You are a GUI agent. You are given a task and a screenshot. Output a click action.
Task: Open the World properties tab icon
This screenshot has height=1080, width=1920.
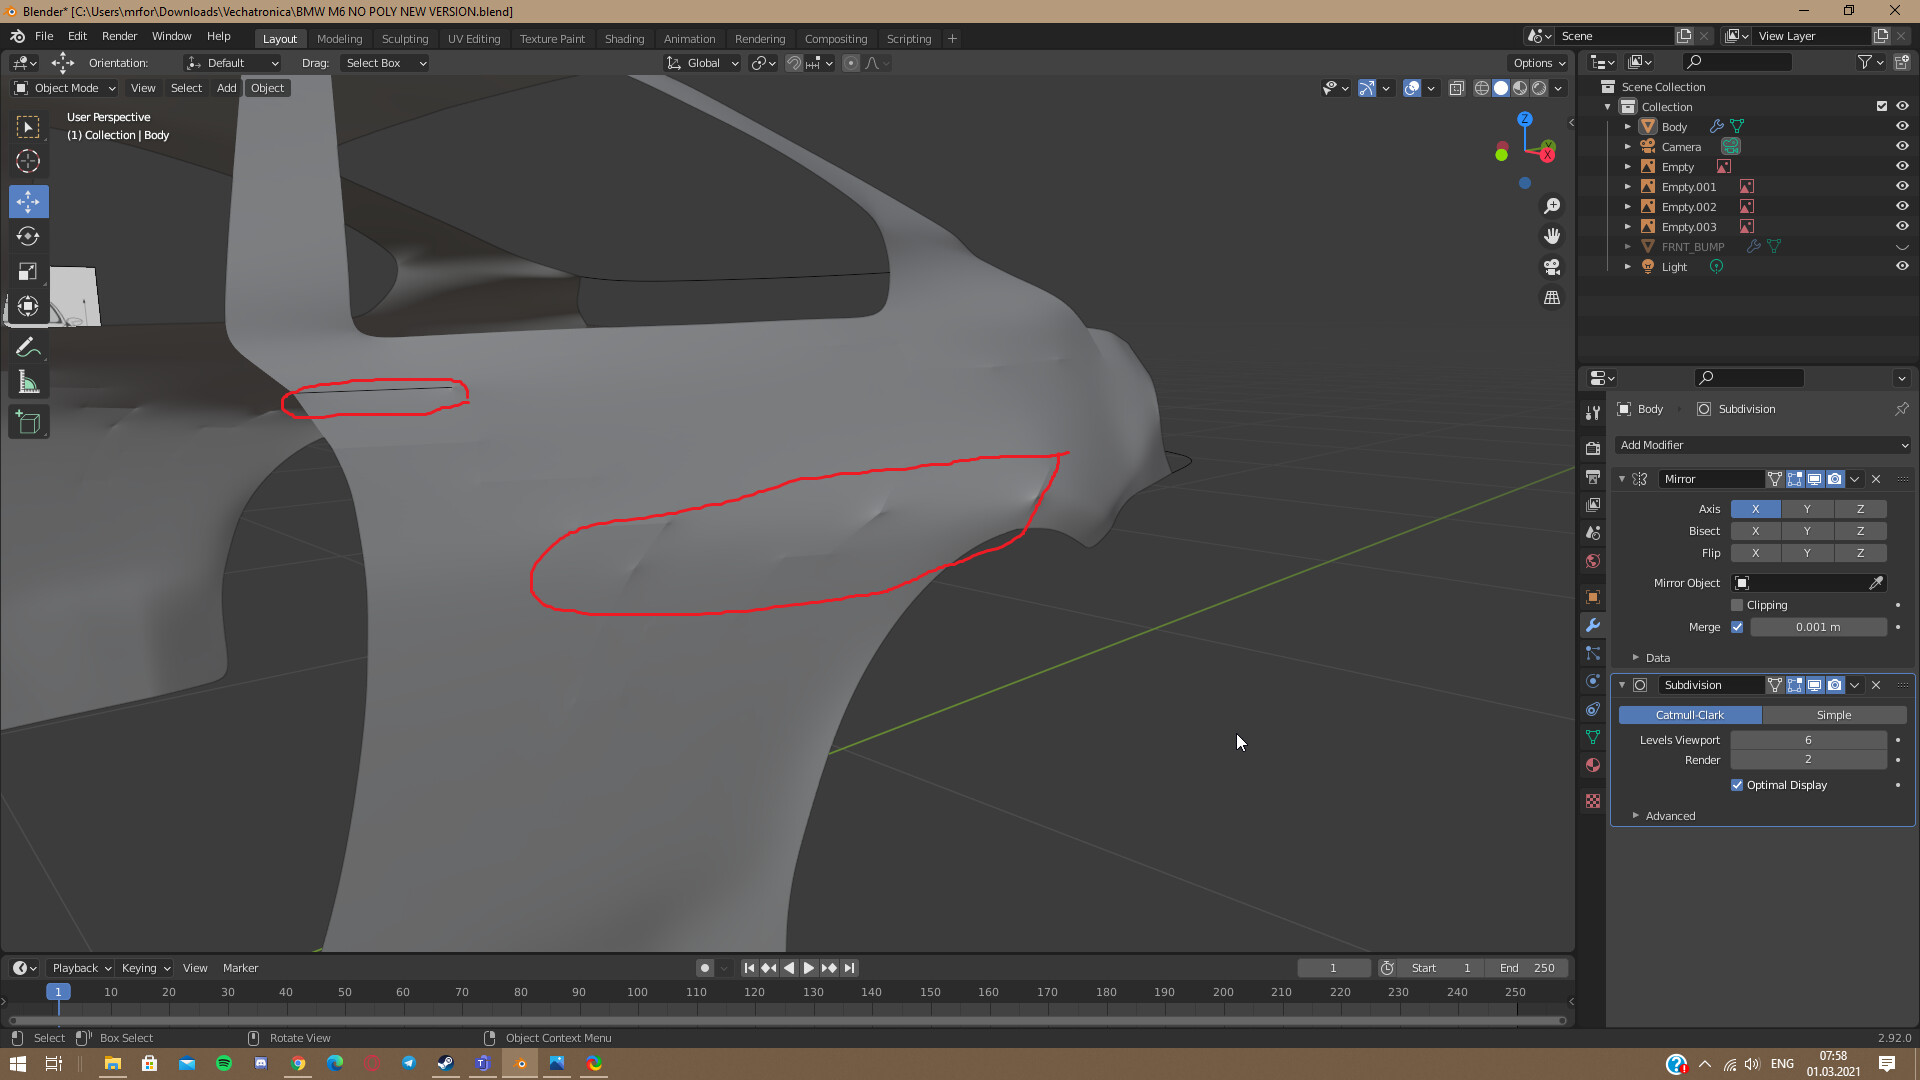[1593, 561]
